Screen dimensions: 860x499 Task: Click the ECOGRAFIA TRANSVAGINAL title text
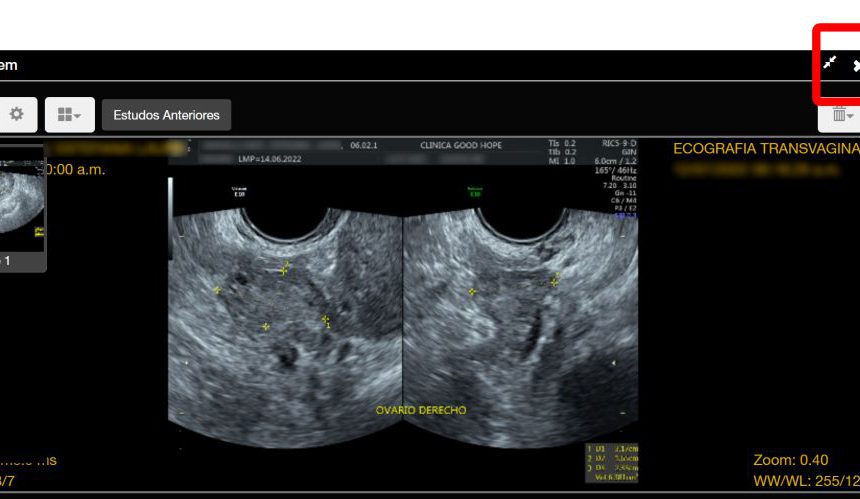coord(766,149)
